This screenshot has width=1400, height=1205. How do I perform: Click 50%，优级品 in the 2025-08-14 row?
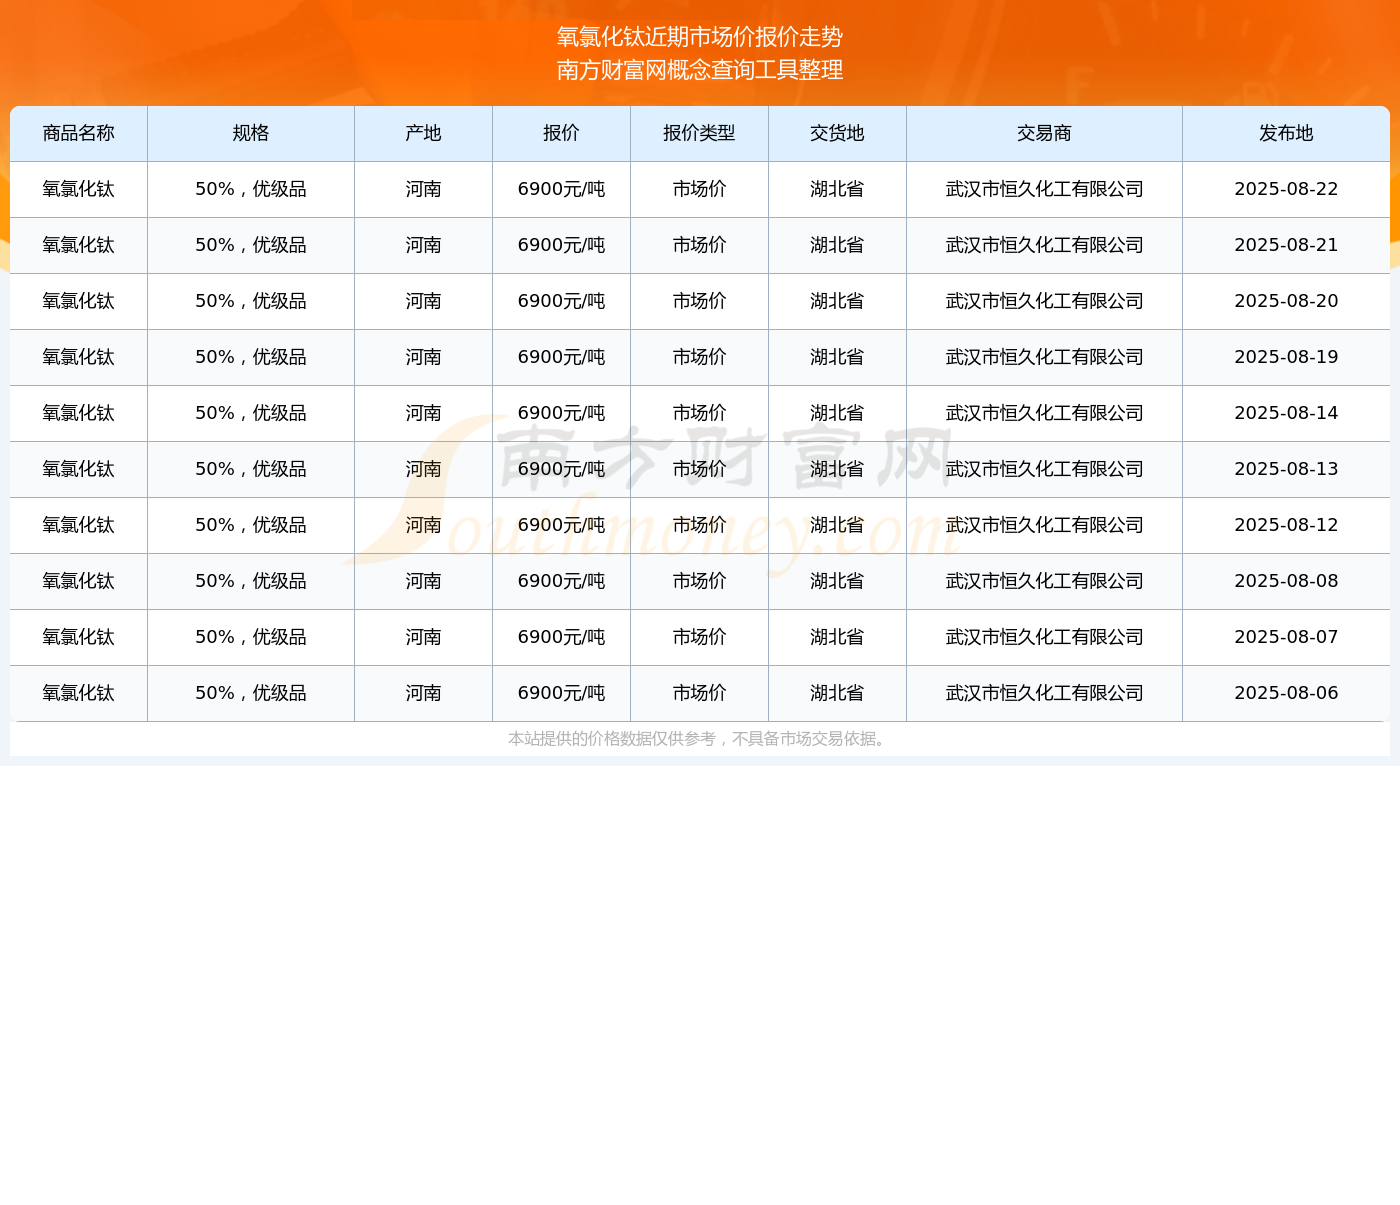point(251,413)
